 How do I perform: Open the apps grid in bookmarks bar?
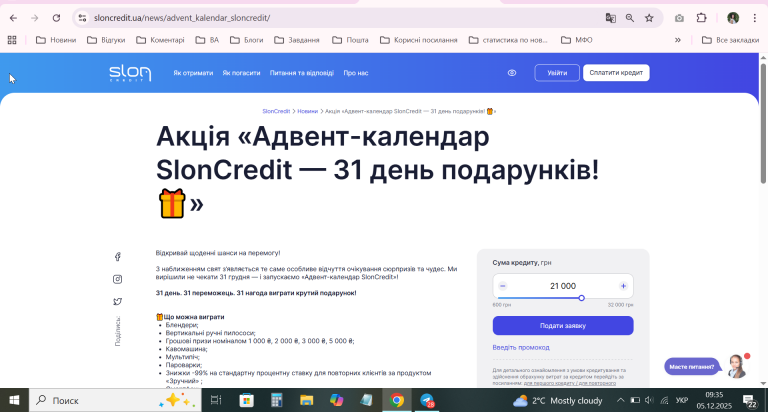[12, 40]
